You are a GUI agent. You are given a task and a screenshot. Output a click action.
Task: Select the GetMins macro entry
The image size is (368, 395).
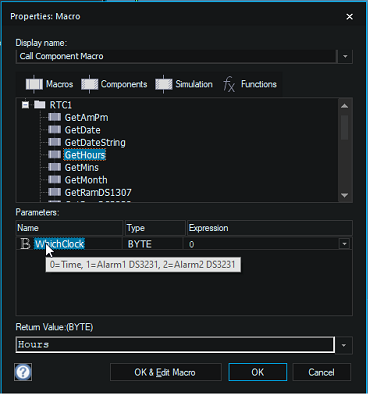[x=82, y=167]
